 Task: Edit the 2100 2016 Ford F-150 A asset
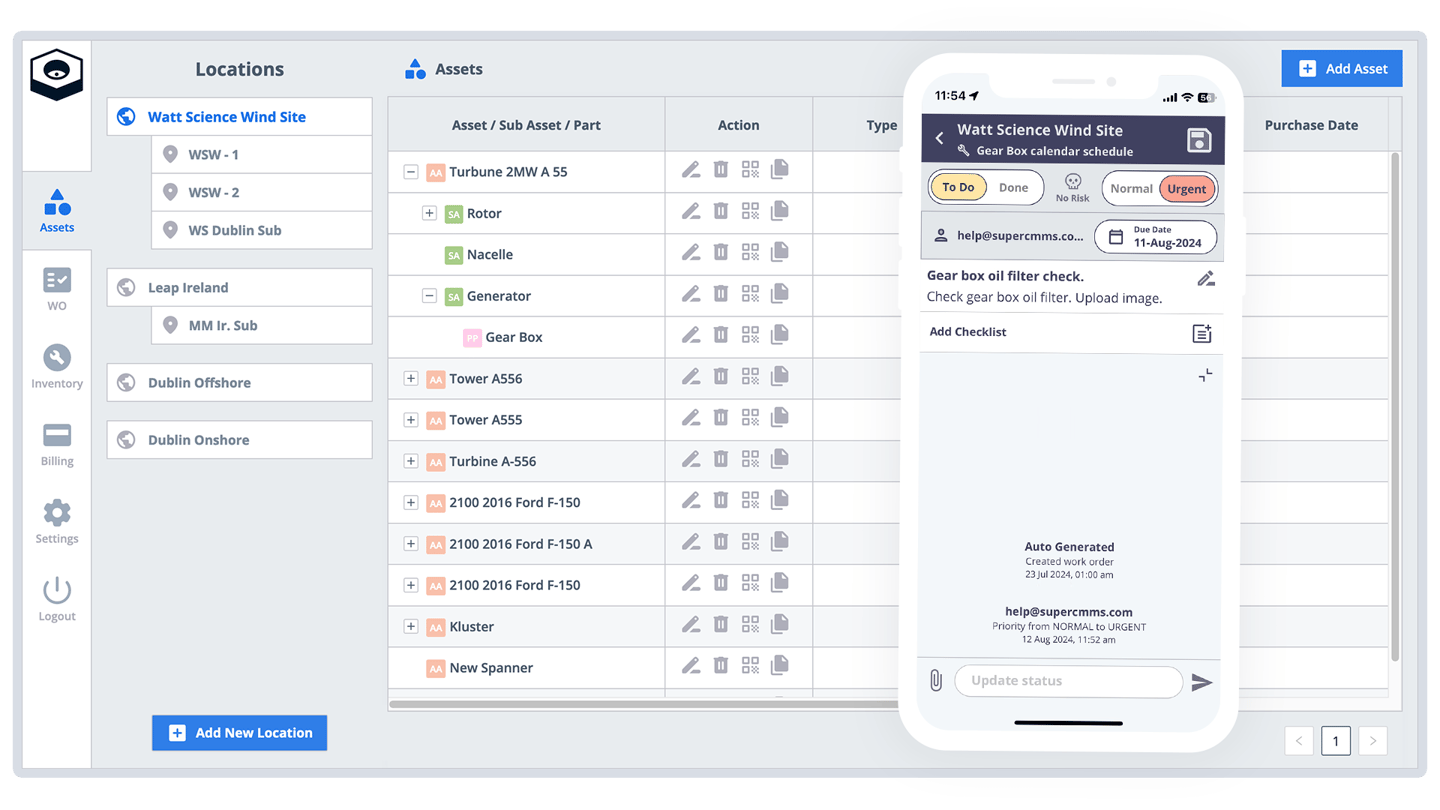(691, 543)
